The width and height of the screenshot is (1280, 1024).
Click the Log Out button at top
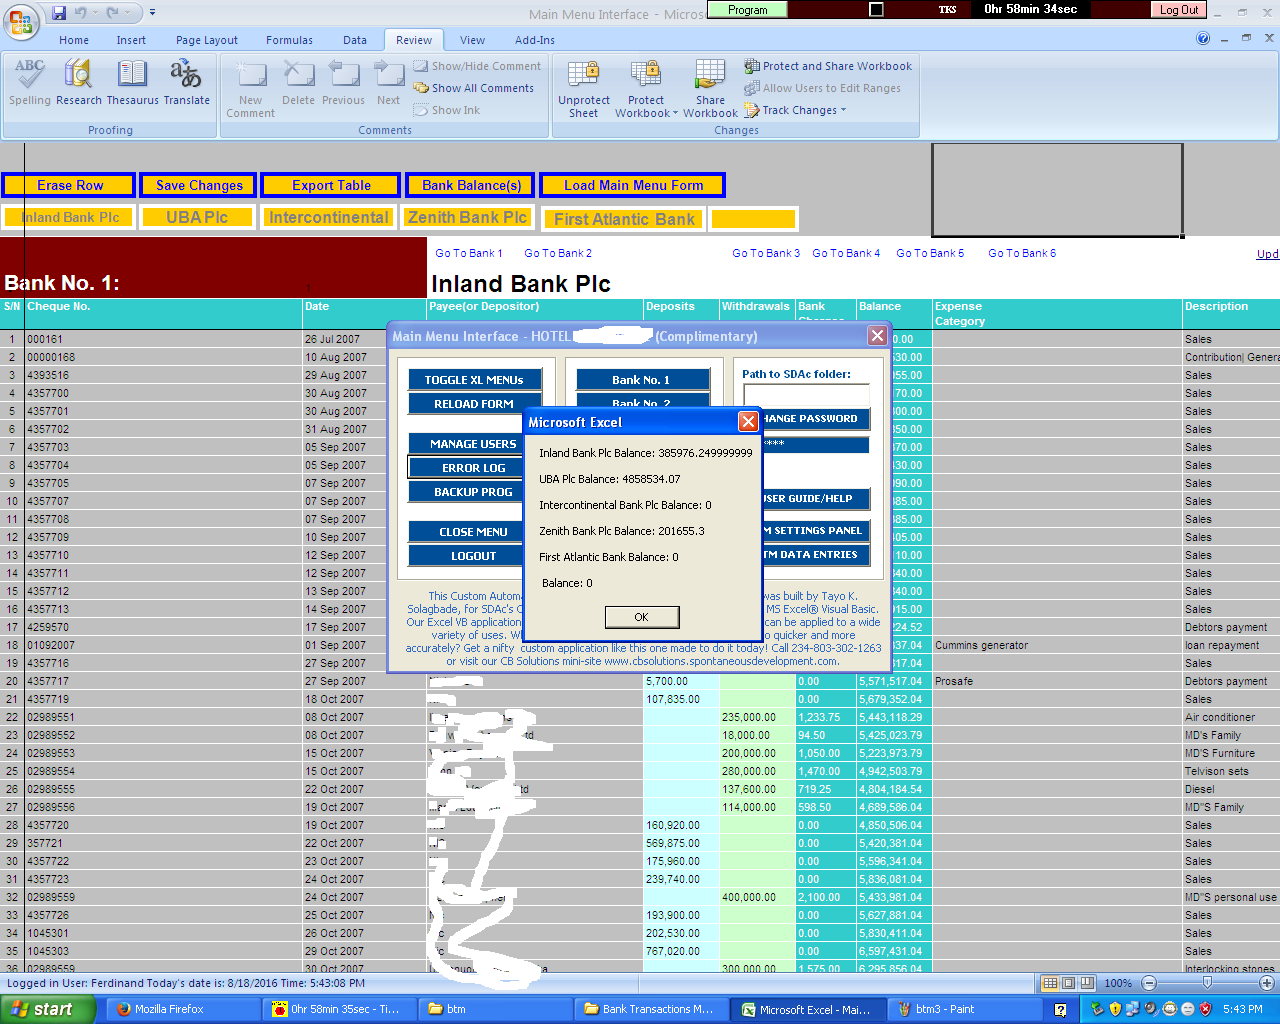(x=1179, y=9)
